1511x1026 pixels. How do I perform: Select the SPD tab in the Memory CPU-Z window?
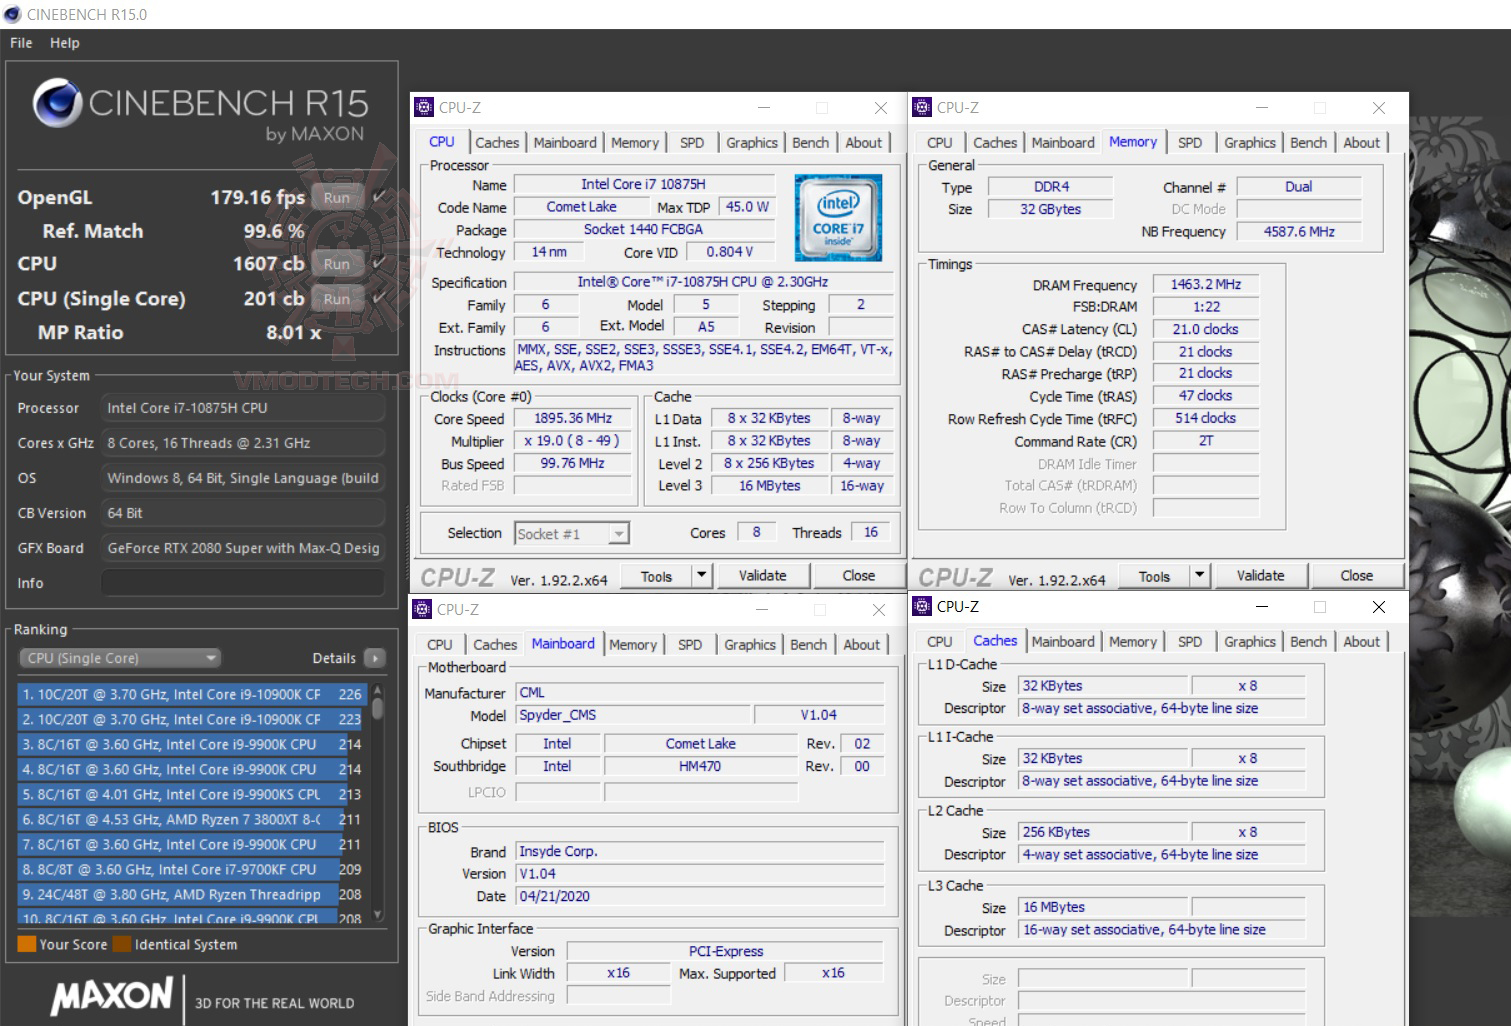(1190, 143)
